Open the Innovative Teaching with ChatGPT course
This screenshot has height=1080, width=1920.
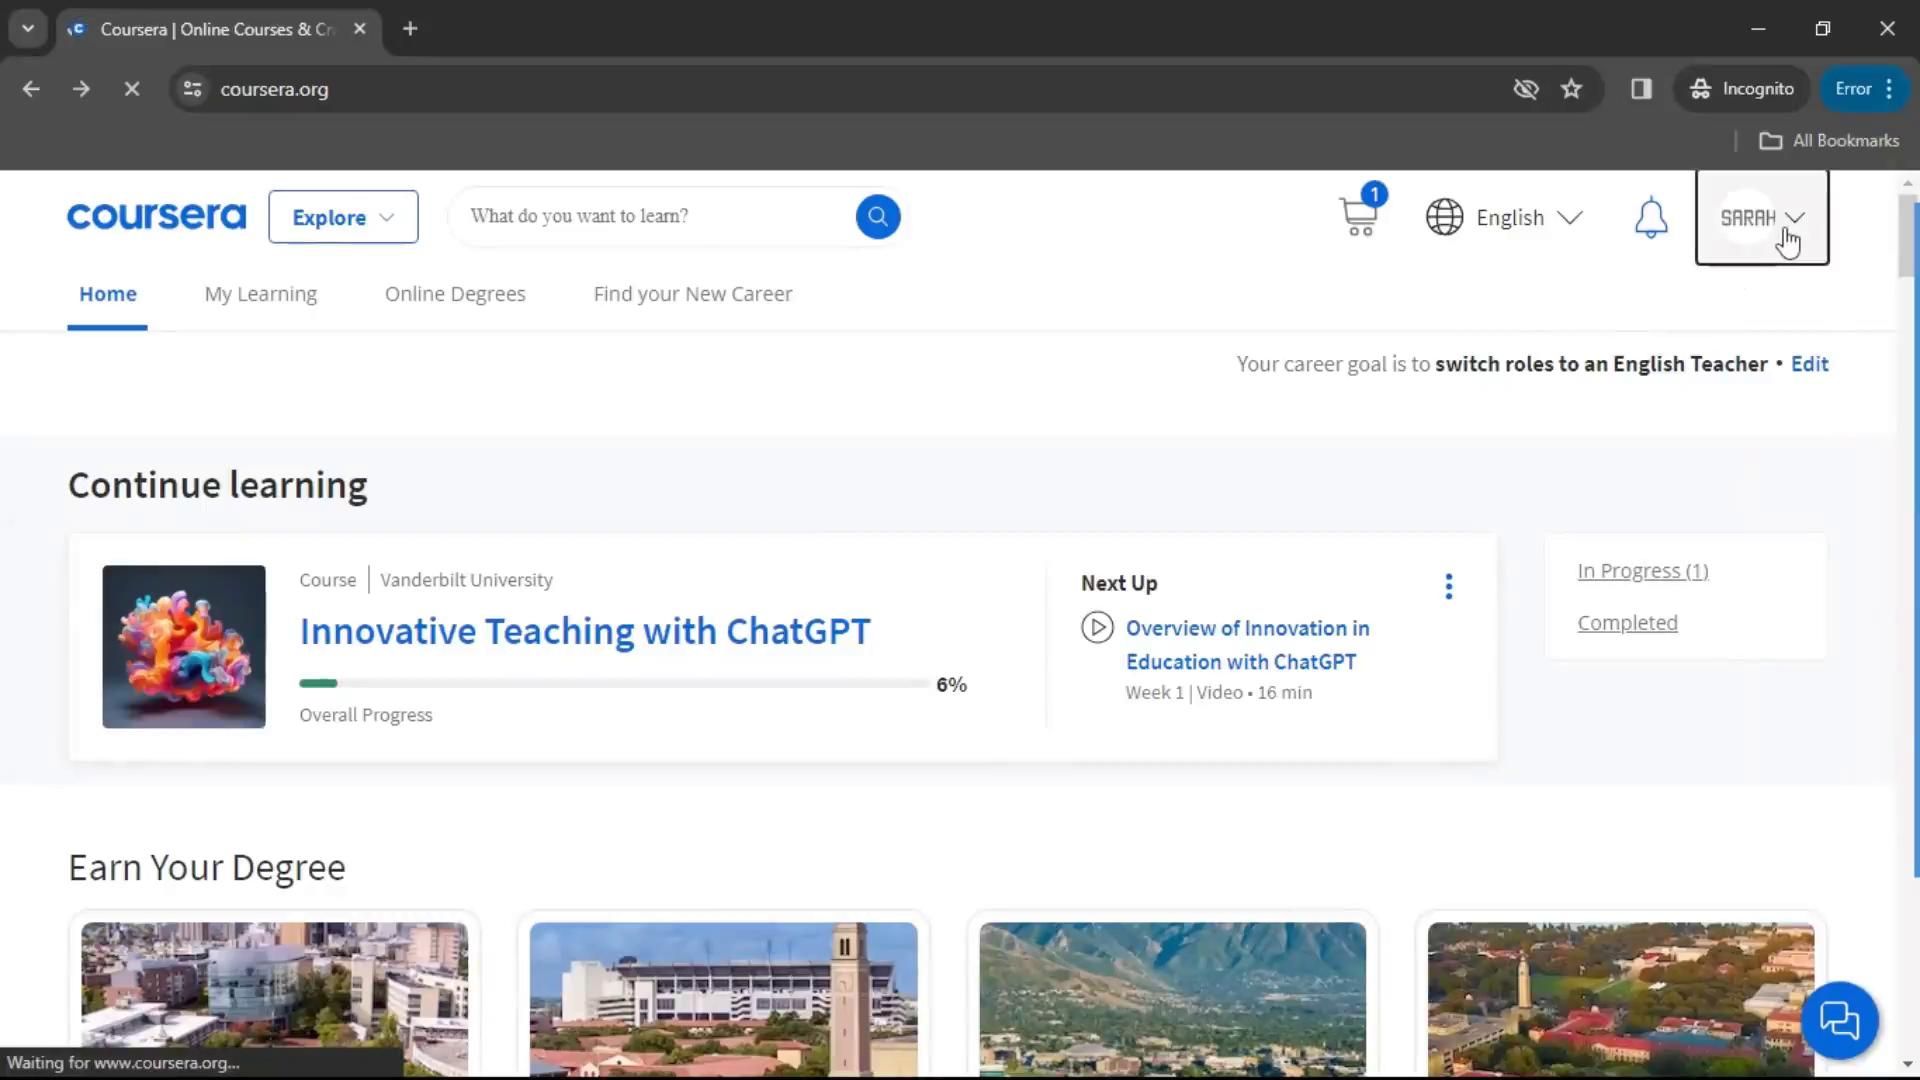click(x=585, y=631)
